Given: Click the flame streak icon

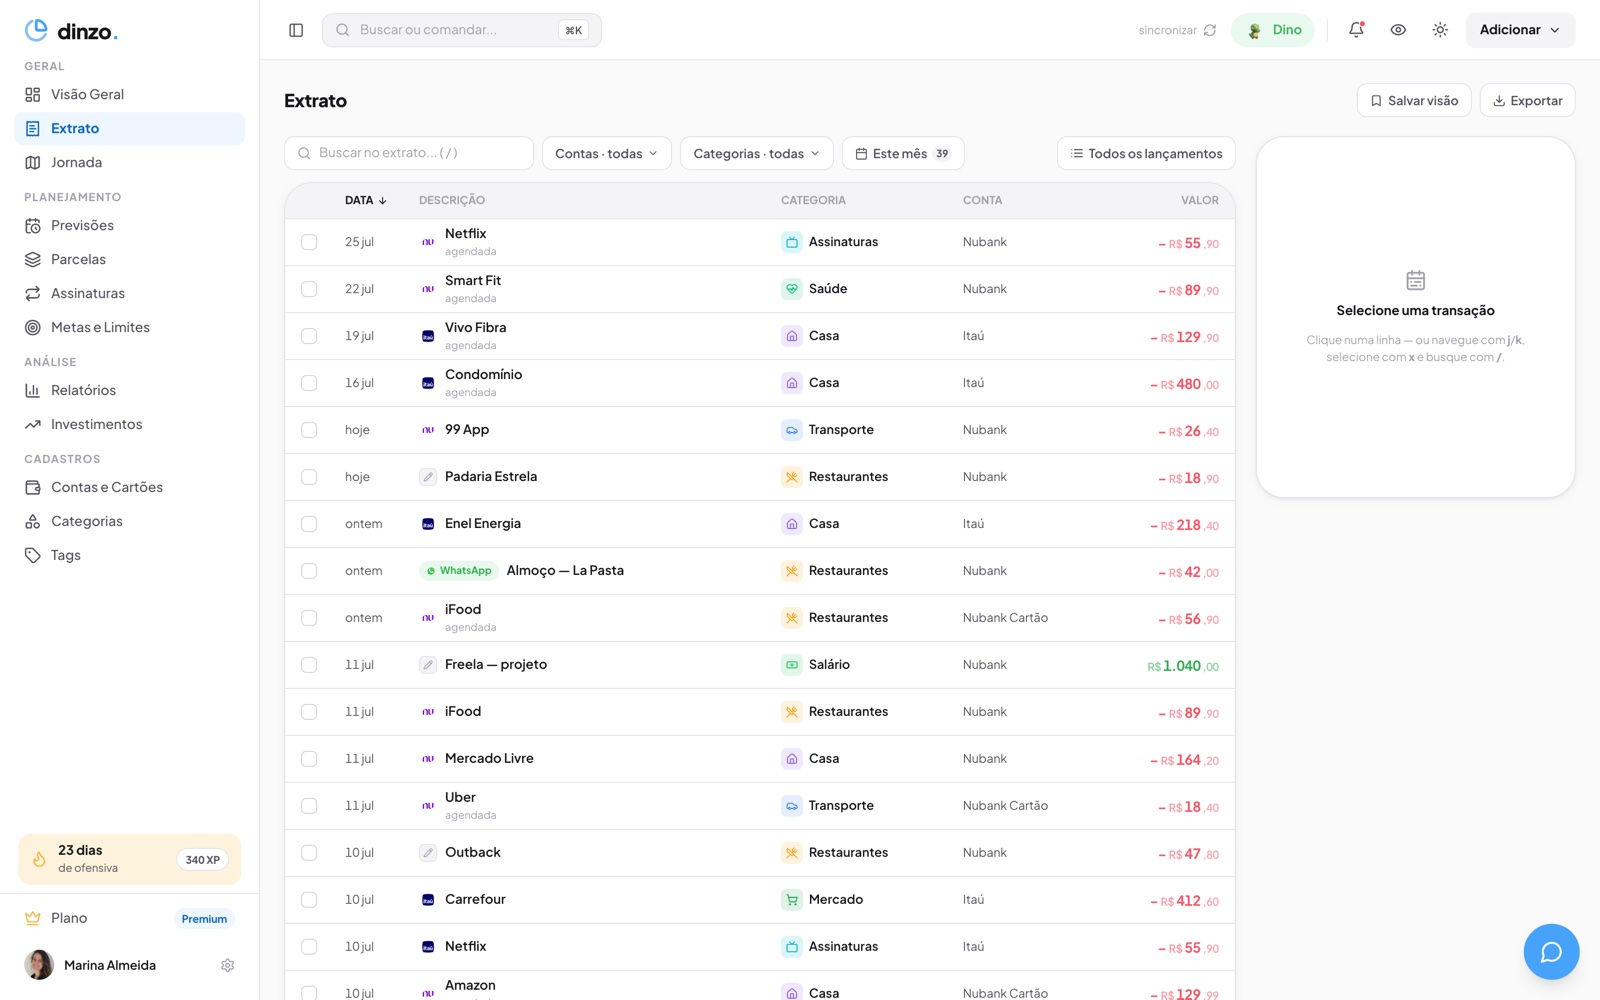Looking at the screenshot, I should click(39, 859).
